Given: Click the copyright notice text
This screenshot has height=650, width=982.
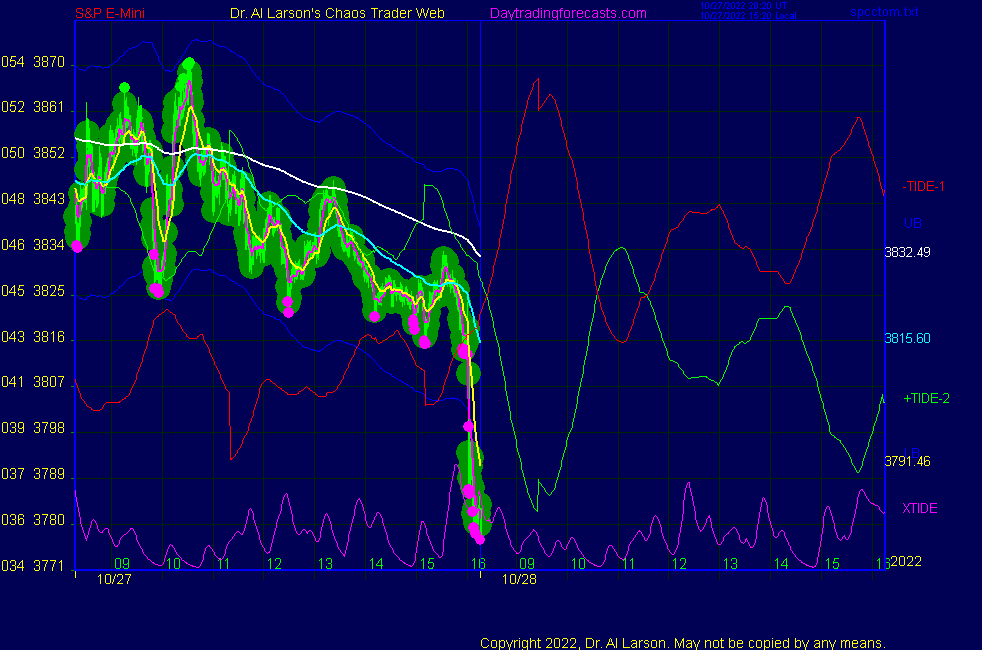Looking at the screenshot, I should (x=683, y=642).
